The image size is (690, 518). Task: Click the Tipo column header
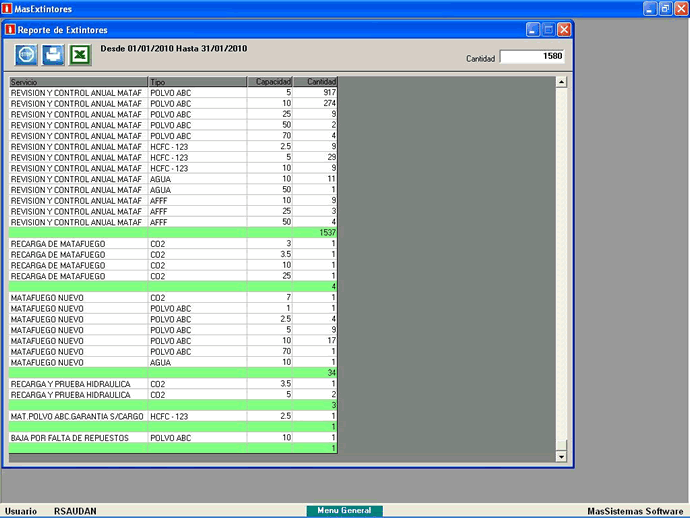pos(197,82)
